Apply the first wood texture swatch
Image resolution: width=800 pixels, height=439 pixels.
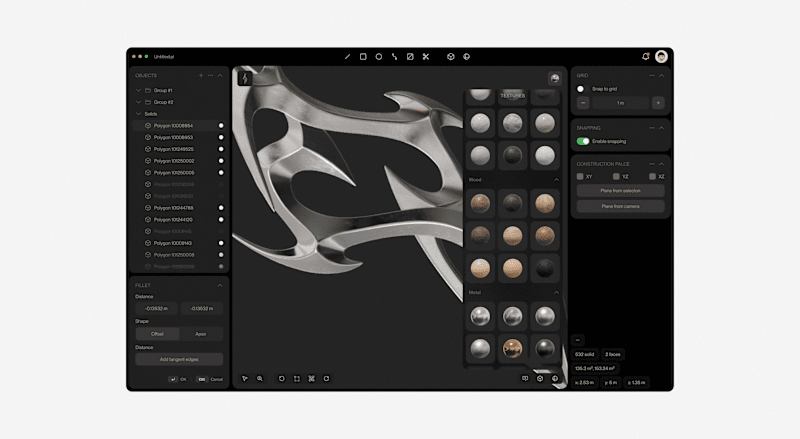pos(480,203)
